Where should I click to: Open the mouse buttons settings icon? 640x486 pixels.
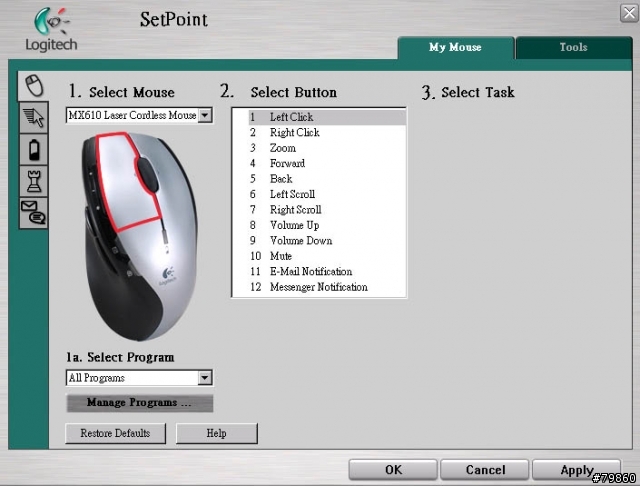point(33,86)
